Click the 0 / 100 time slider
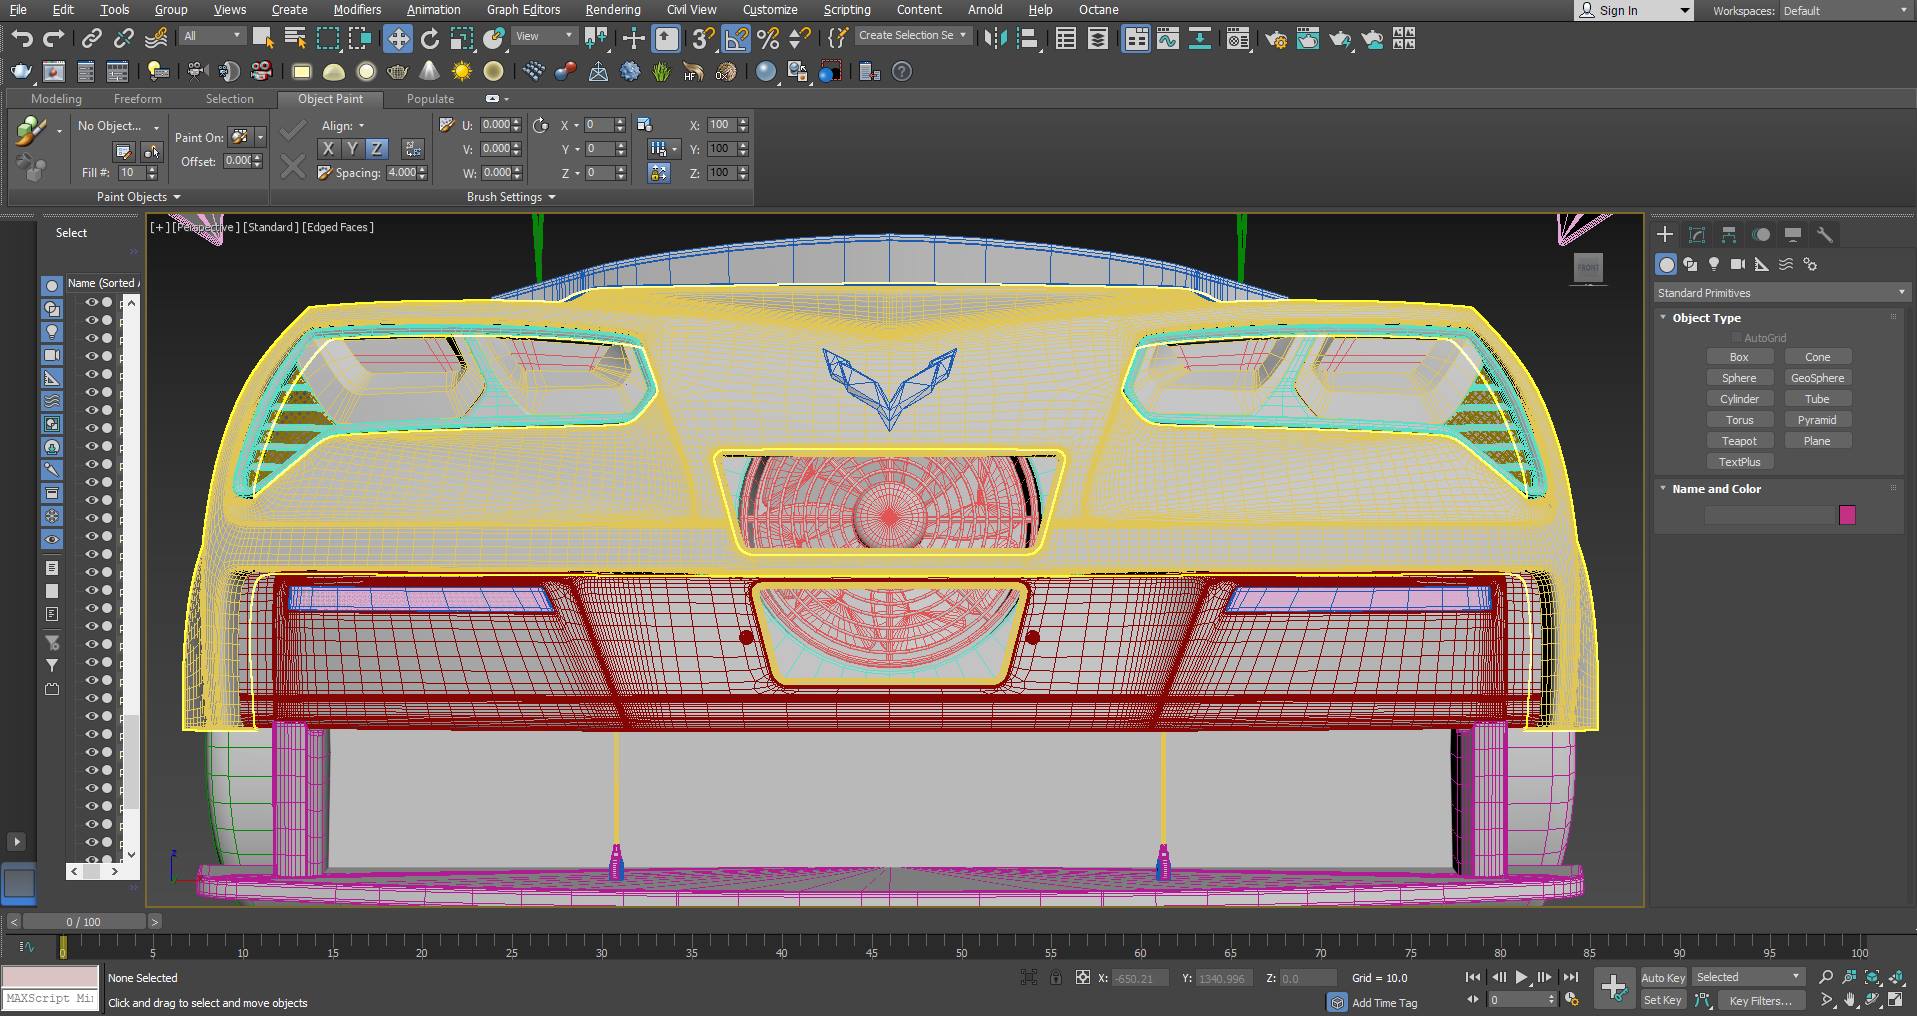This screenshot has height=1016, width=1917. tap(84, 922)
